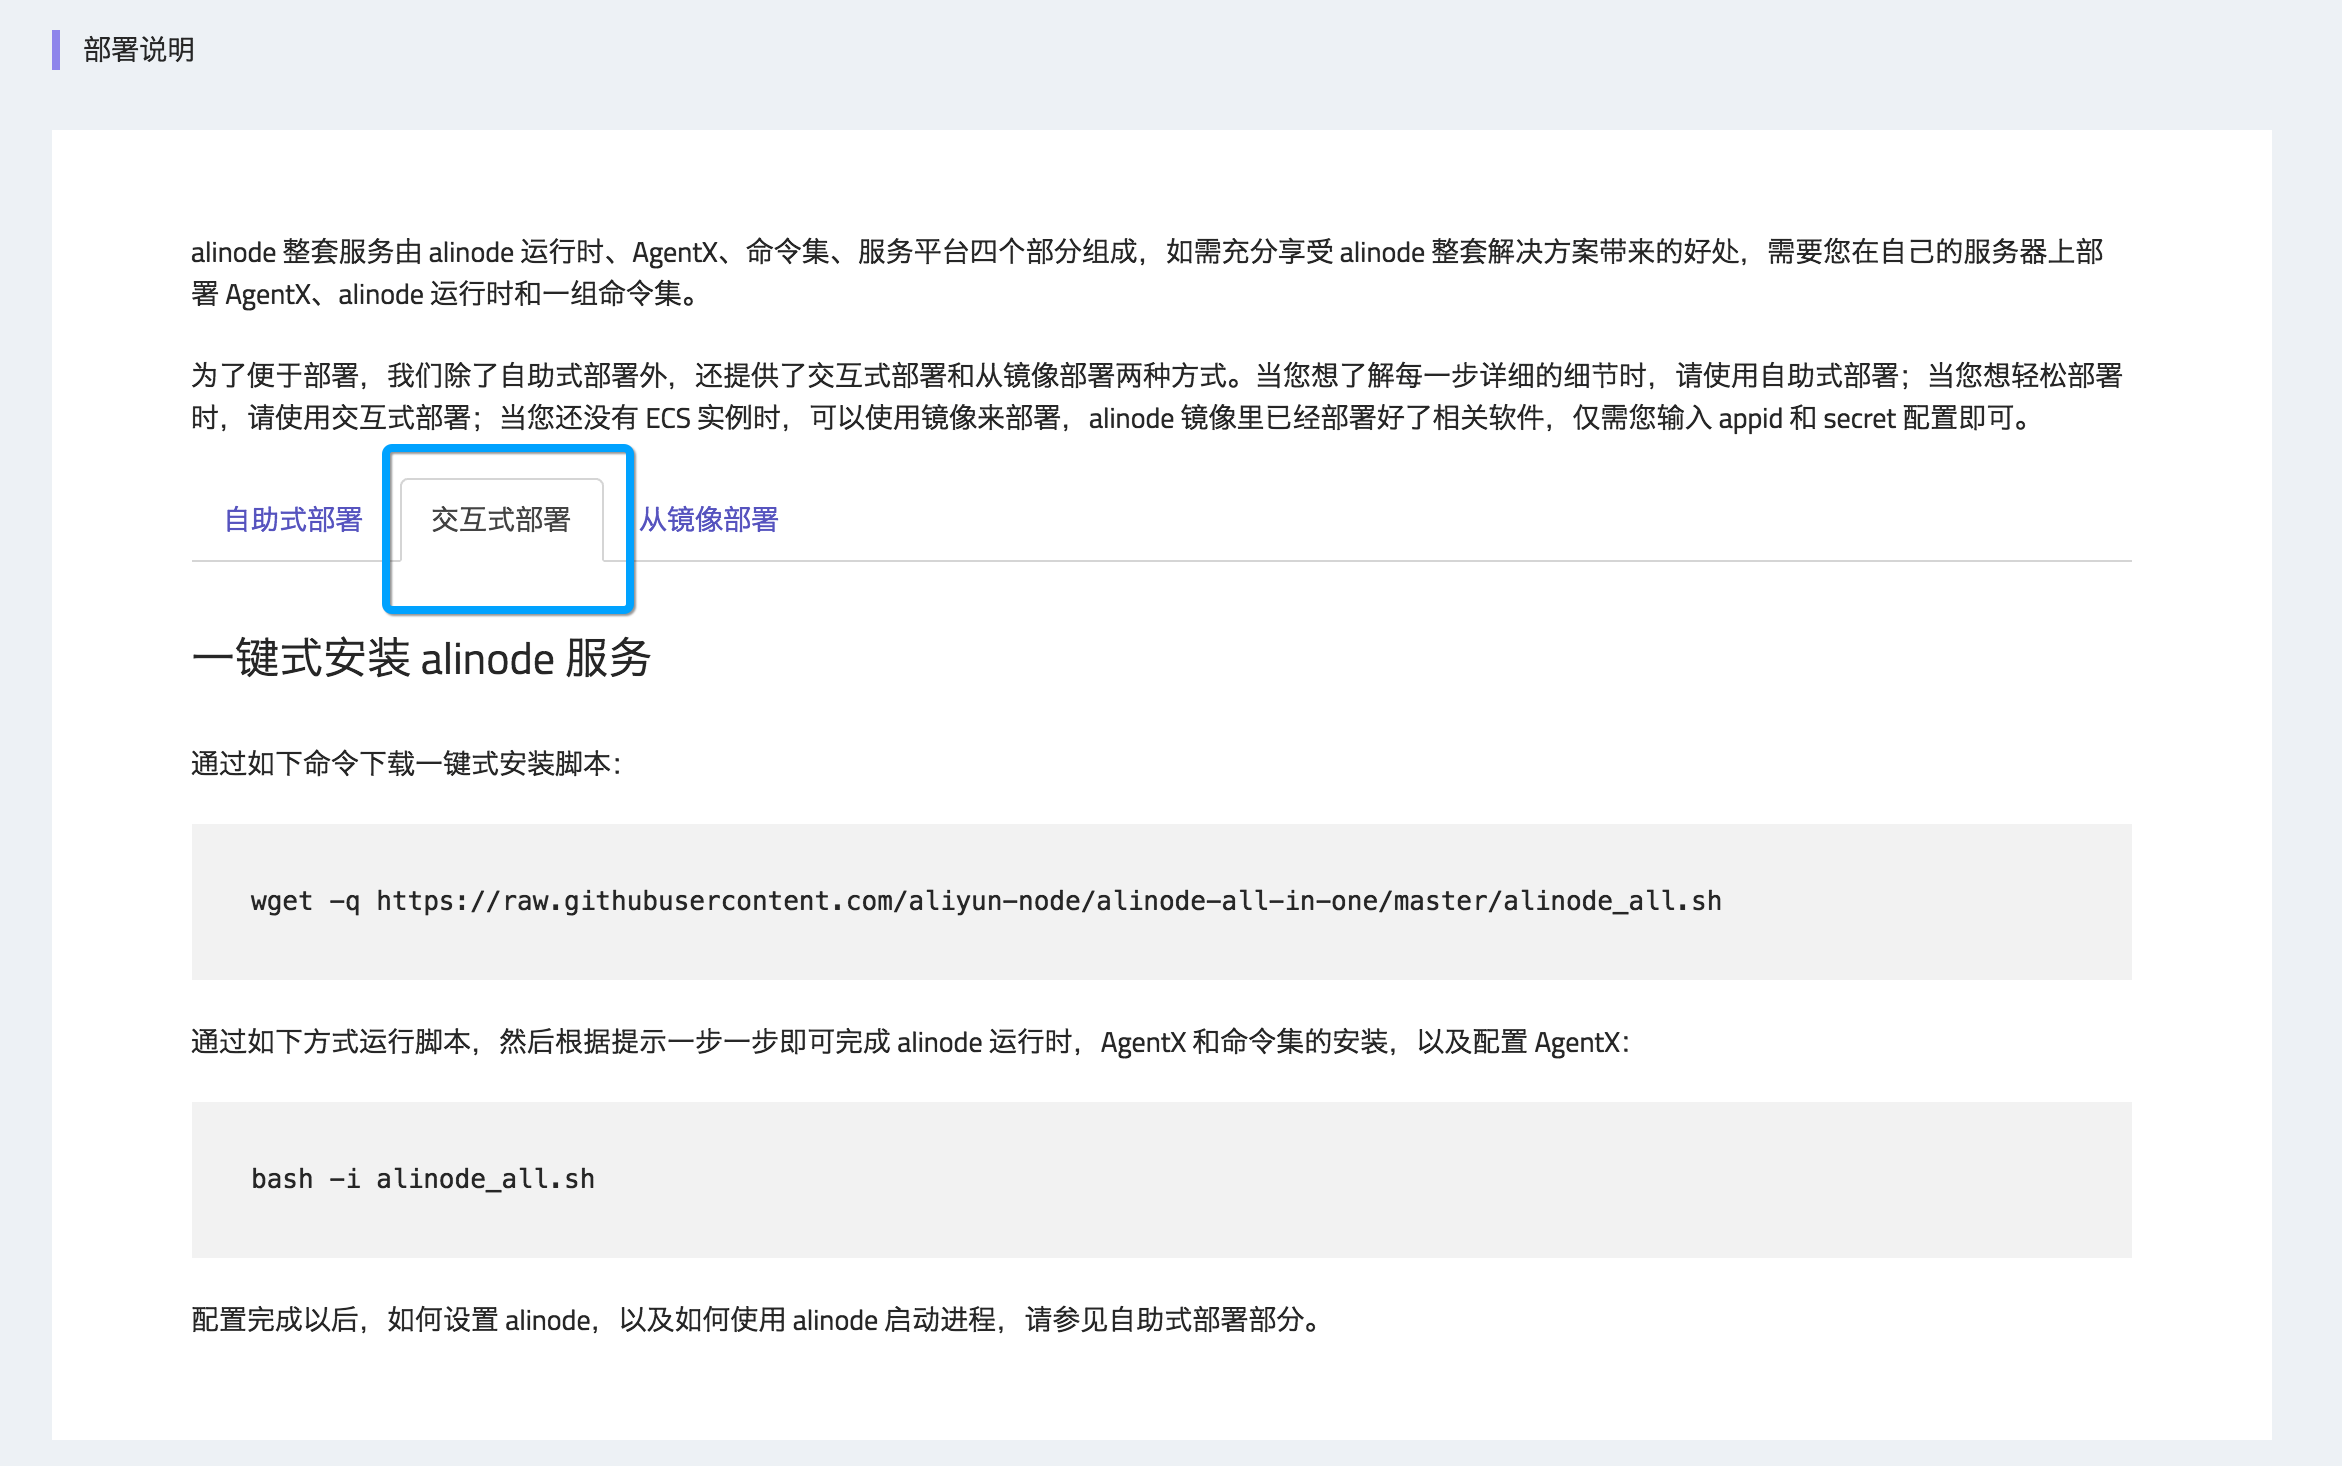
Task: Click the sentence starting 通过如下方式运行脚本
Action: coord(910,1042)
